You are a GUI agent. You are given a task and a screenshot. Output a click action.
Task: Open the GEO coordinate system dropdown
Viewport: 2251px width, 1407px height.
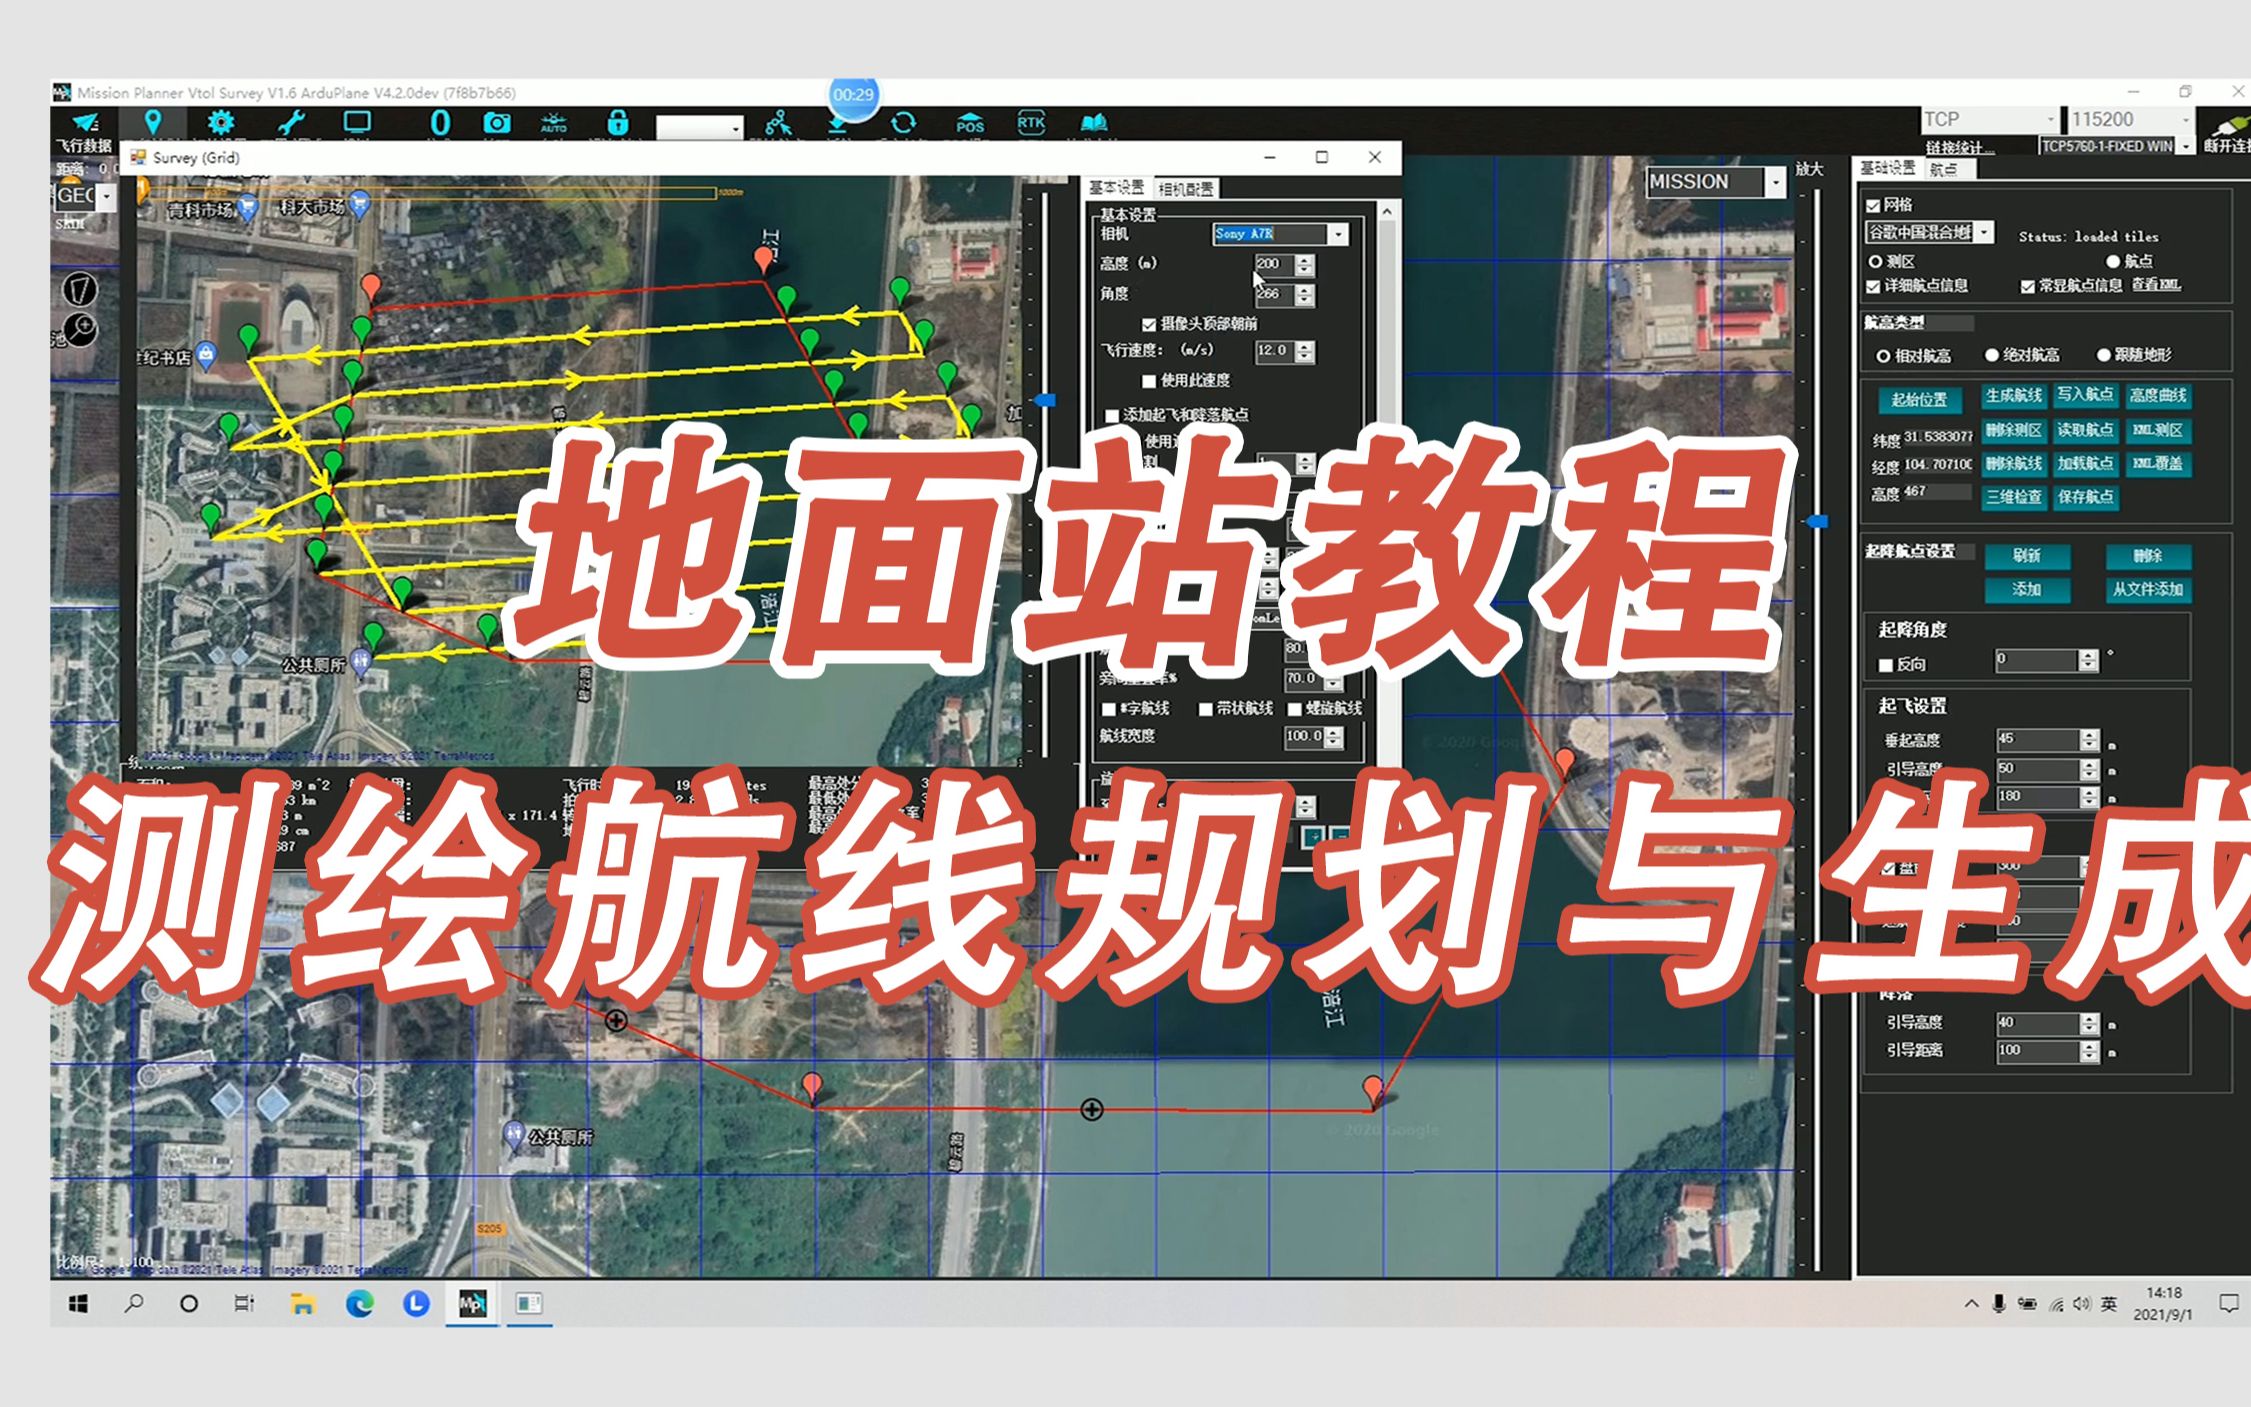[x=107, y=196]
